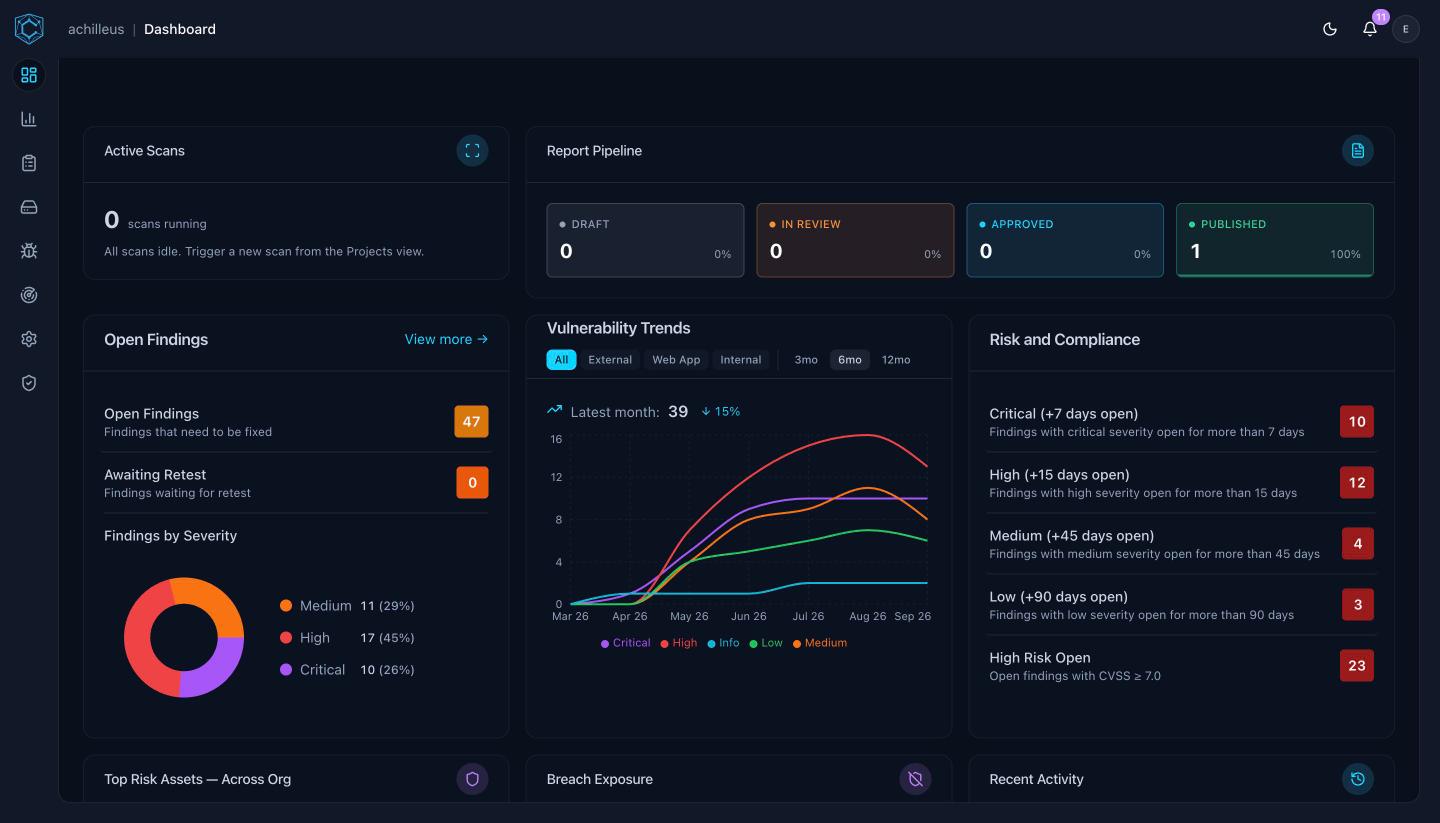Viewport: 1440px width, 823px height.
Task: Click the Breach Exposure shield-off icon
Action: pyautogui.click(x=915, y=779)
